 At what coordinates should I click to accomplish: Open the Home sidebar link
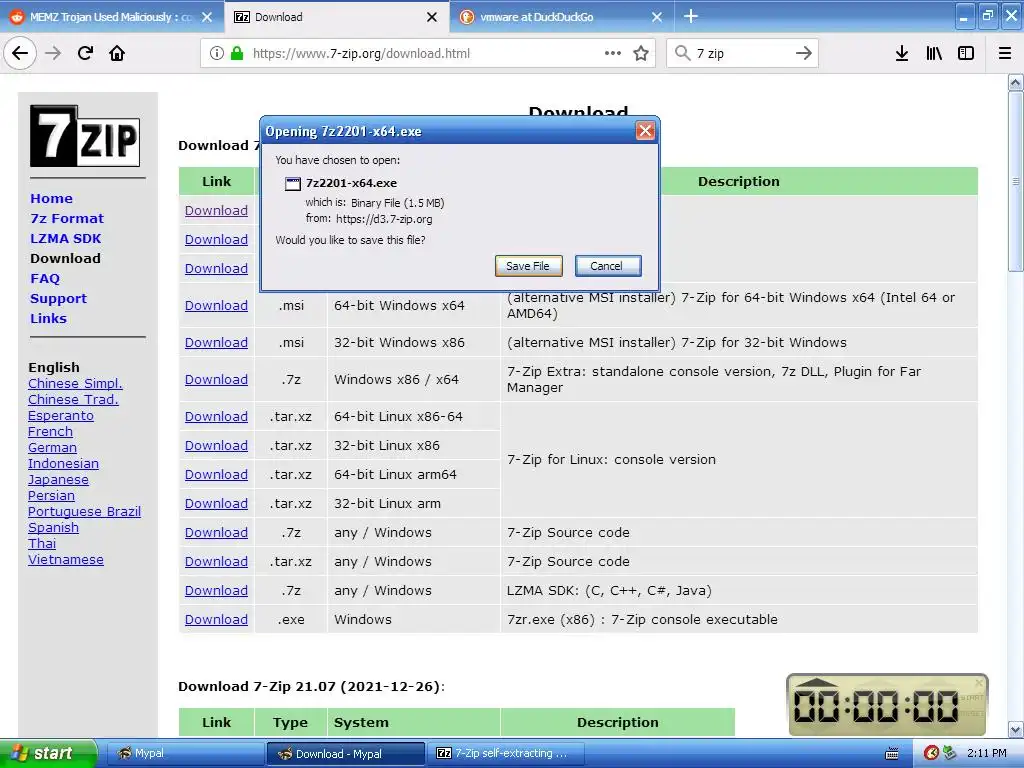(52, 199)
